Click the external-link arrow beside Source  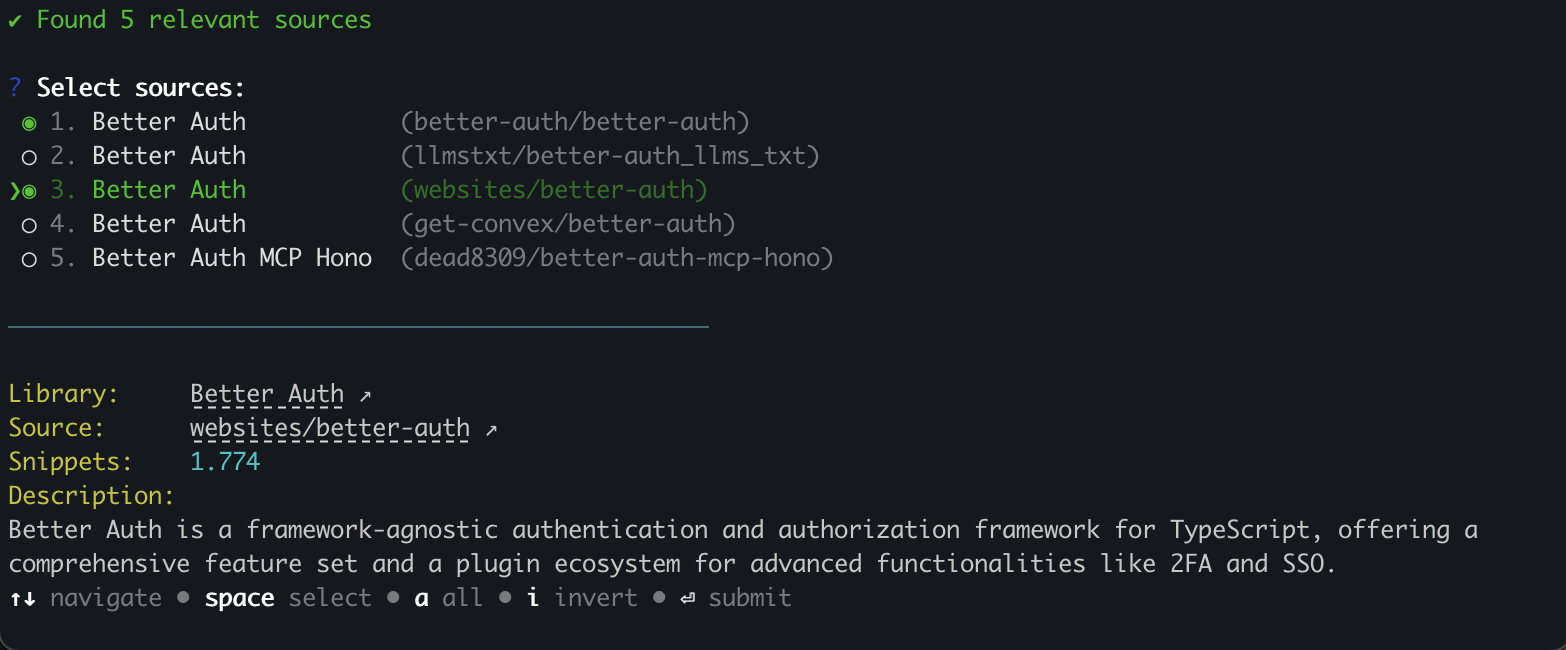pyautogui.click(x=492, y=427)
